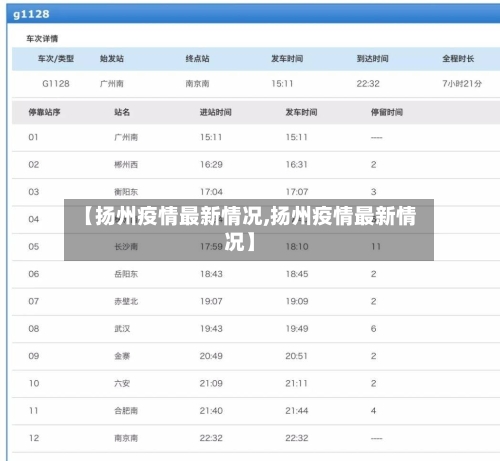The width and height of the screenshot is (500, 461).
Task: Select stop number 02
Action: 34,164
